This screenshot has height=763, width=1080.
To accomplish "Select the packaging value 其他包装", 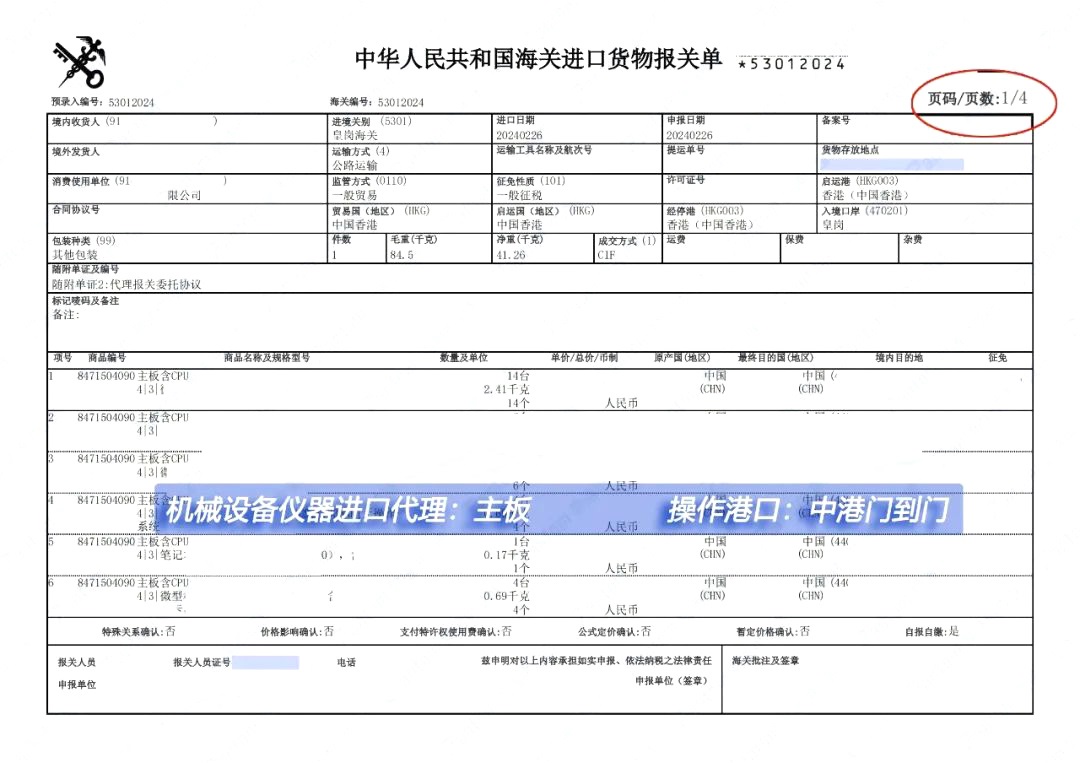I will click(x=75, y=255).
